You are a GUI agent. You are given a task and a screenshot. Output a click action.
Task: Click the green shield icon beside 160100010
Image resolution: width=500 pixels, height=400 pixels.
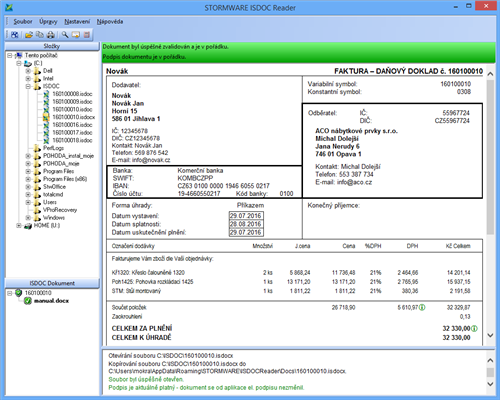[x=19, y=293]
